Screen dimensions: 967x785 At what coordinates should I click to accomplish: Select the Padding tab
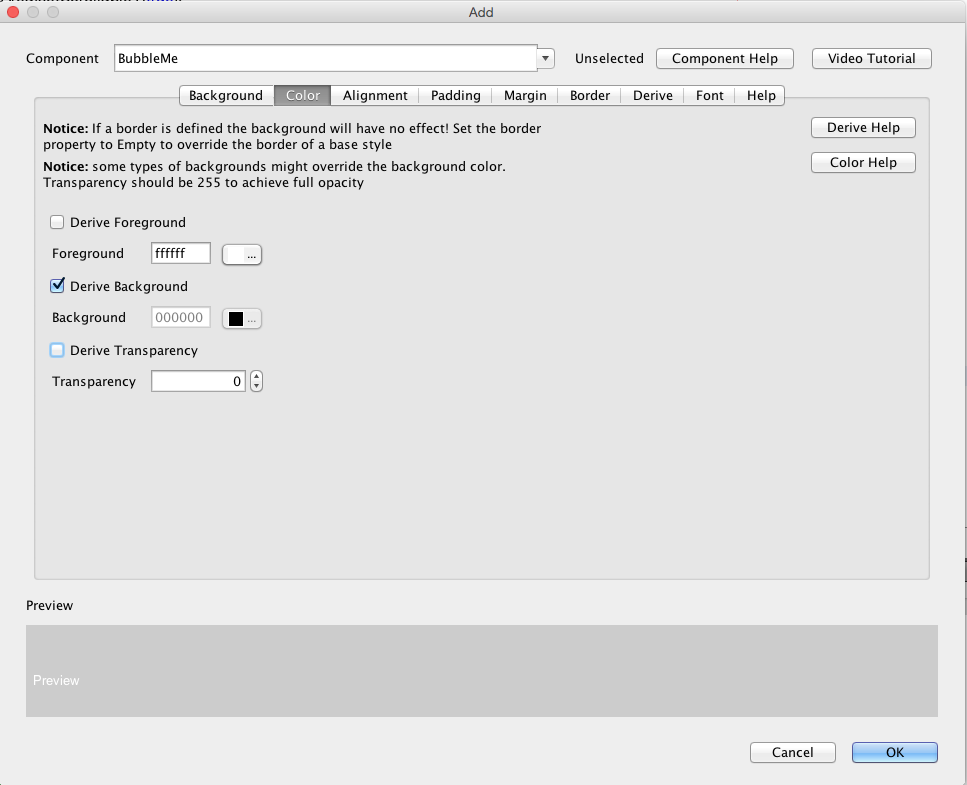tap(455, 95)
